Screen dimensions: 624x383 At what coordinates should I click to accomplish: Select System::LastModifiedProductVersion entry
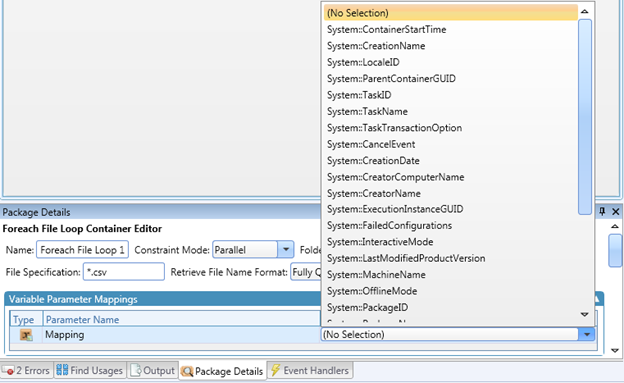(450, 258)
